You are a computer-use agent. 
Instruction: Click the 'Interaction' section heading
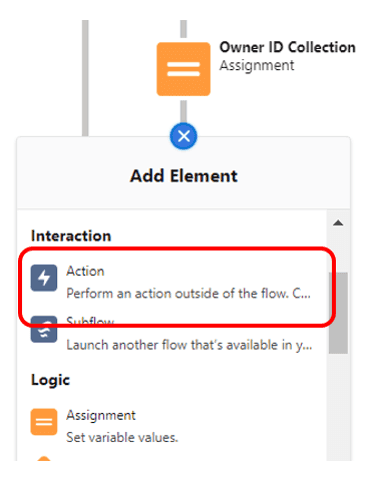71,236
